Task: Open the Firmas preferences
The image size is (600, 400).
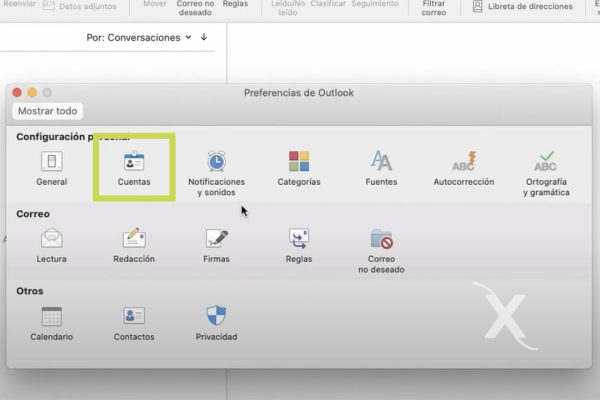Action: [216, 246]
